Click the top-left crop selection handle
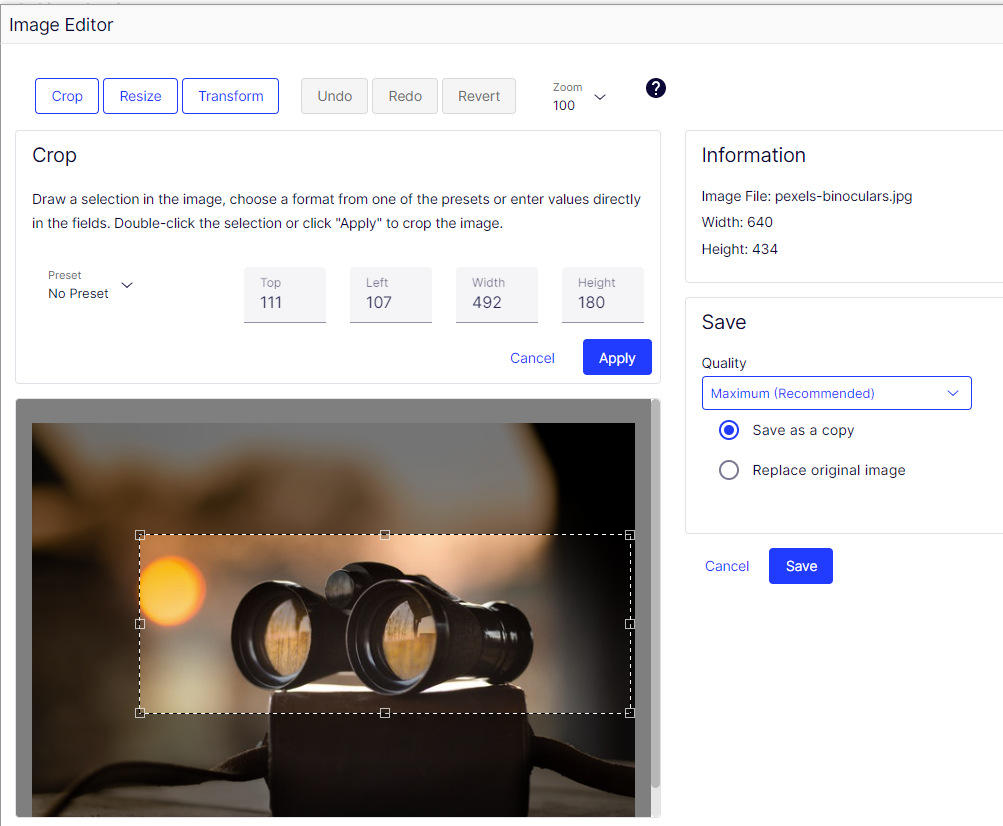Viewport: 1003px width, 826px height. (x=140, y=535)
